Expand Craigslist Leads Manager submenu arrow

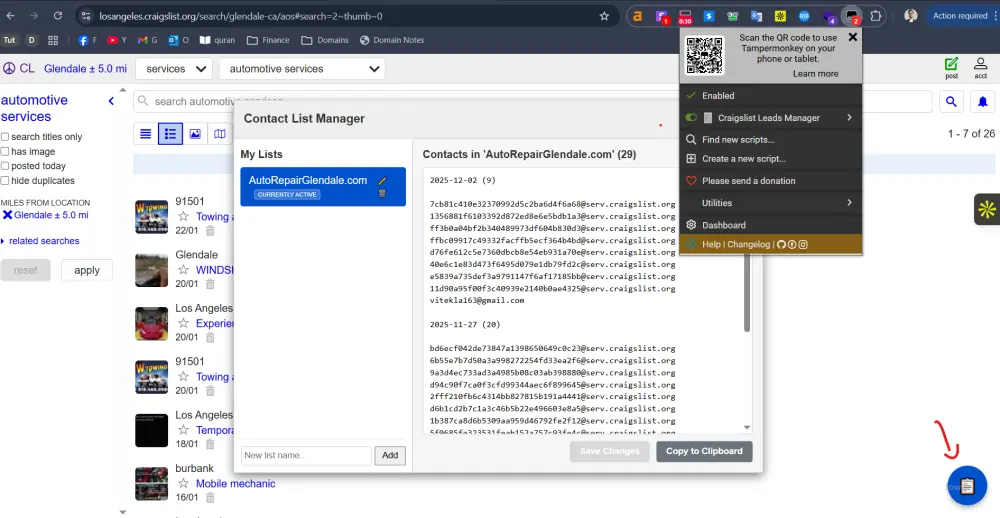pyautogui.click(x=849, y=118)
